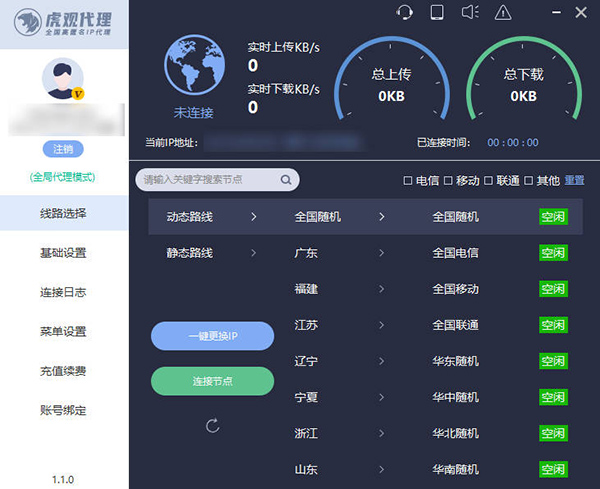Viewport: 600px width, 489px height.
Task: Click the mobile device icon in title bar
Action: 436,12
